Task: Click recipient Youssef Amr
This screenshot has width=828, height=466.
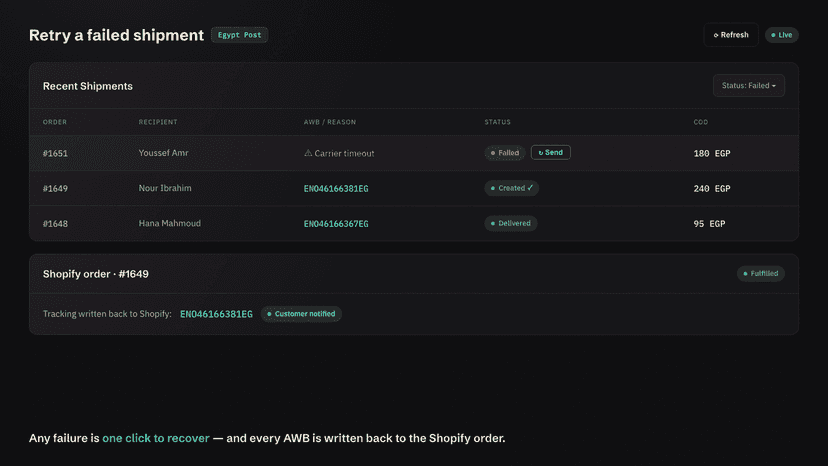Action: (163, 153)
